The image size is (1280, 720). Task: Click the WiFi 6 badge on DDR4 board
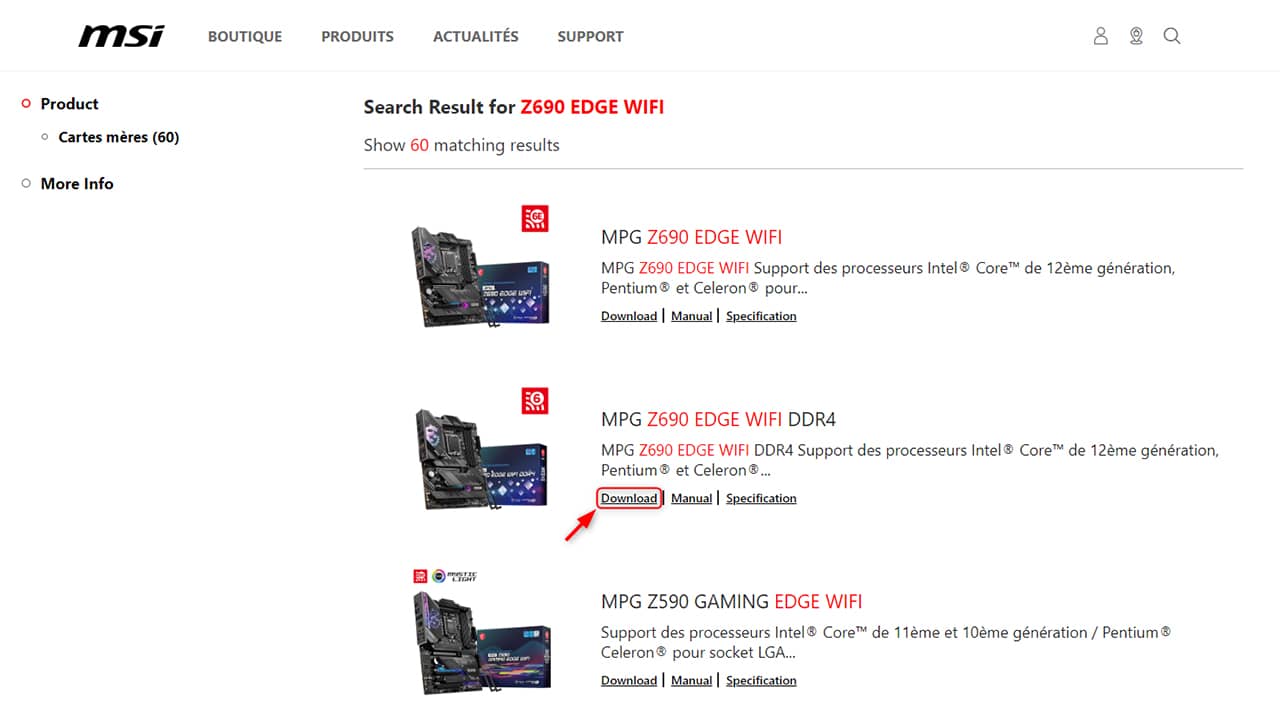point(535,401)
